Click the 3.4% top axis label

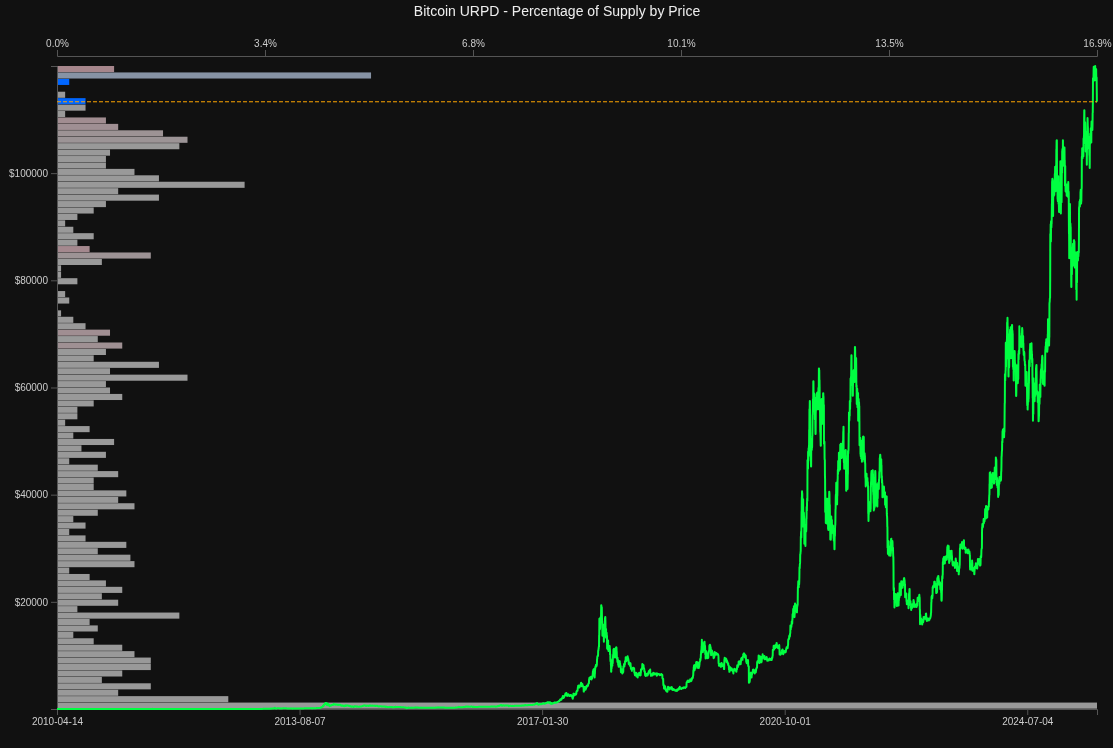pyautogui.click(x=265, y=43)
